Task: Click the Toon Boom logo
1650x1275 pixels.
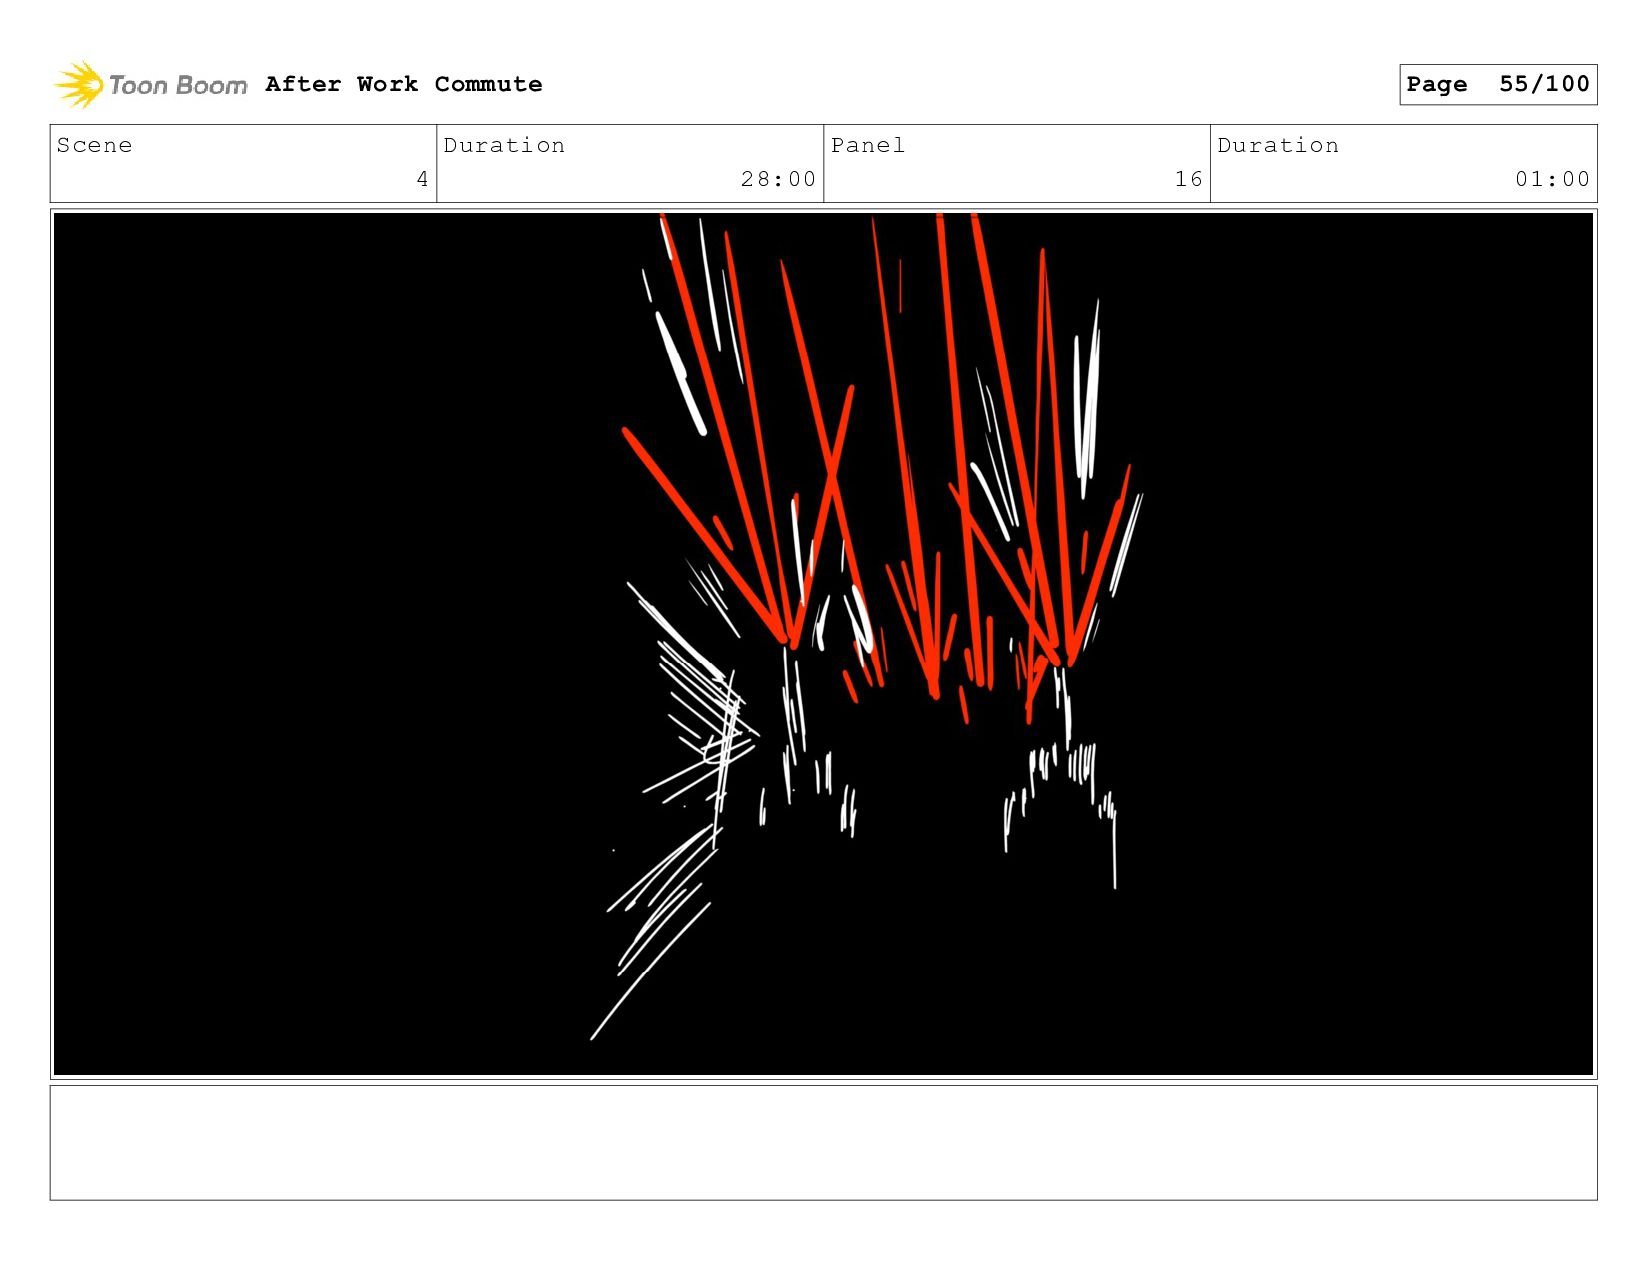Action: (150, 85)
